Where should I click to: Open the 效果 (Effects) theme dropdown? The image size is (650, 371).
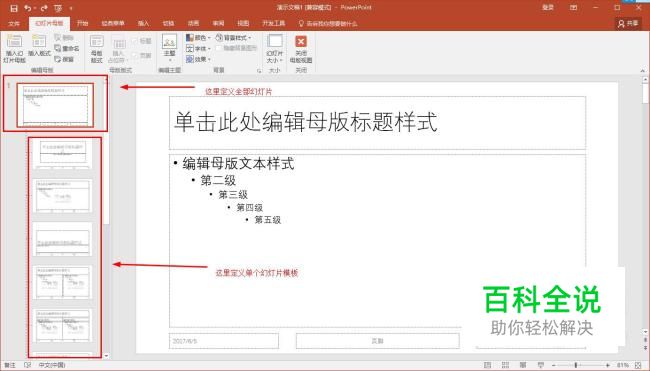pos(198,59)
